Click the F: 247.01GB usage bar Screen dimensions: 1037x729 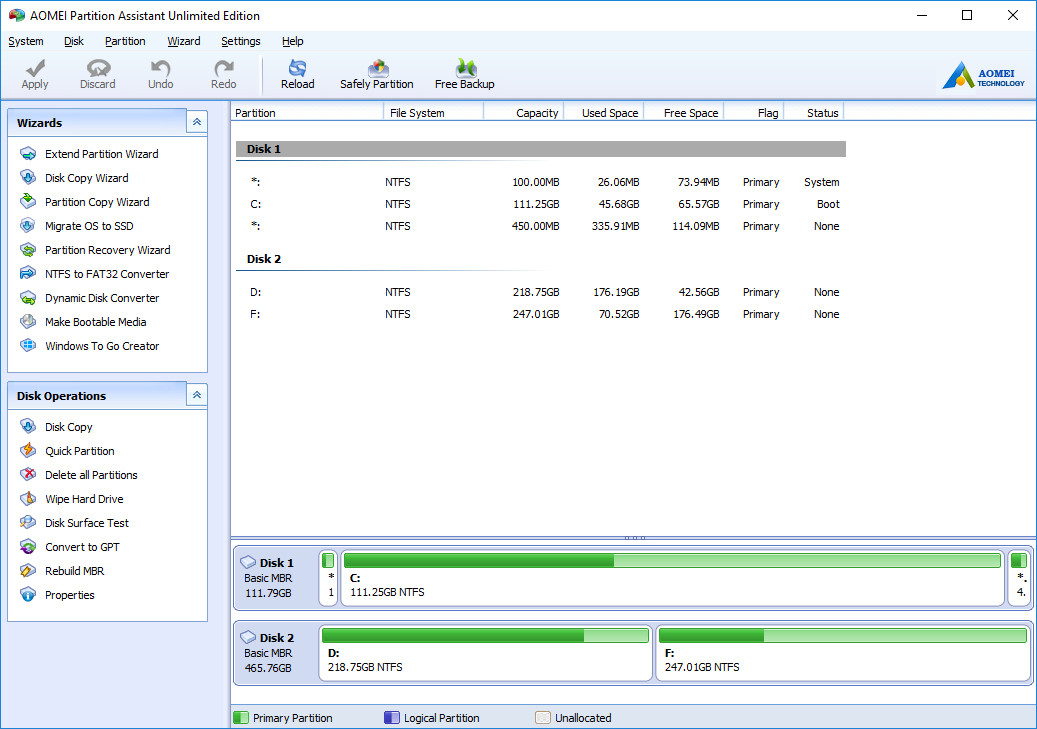point(843,636)
